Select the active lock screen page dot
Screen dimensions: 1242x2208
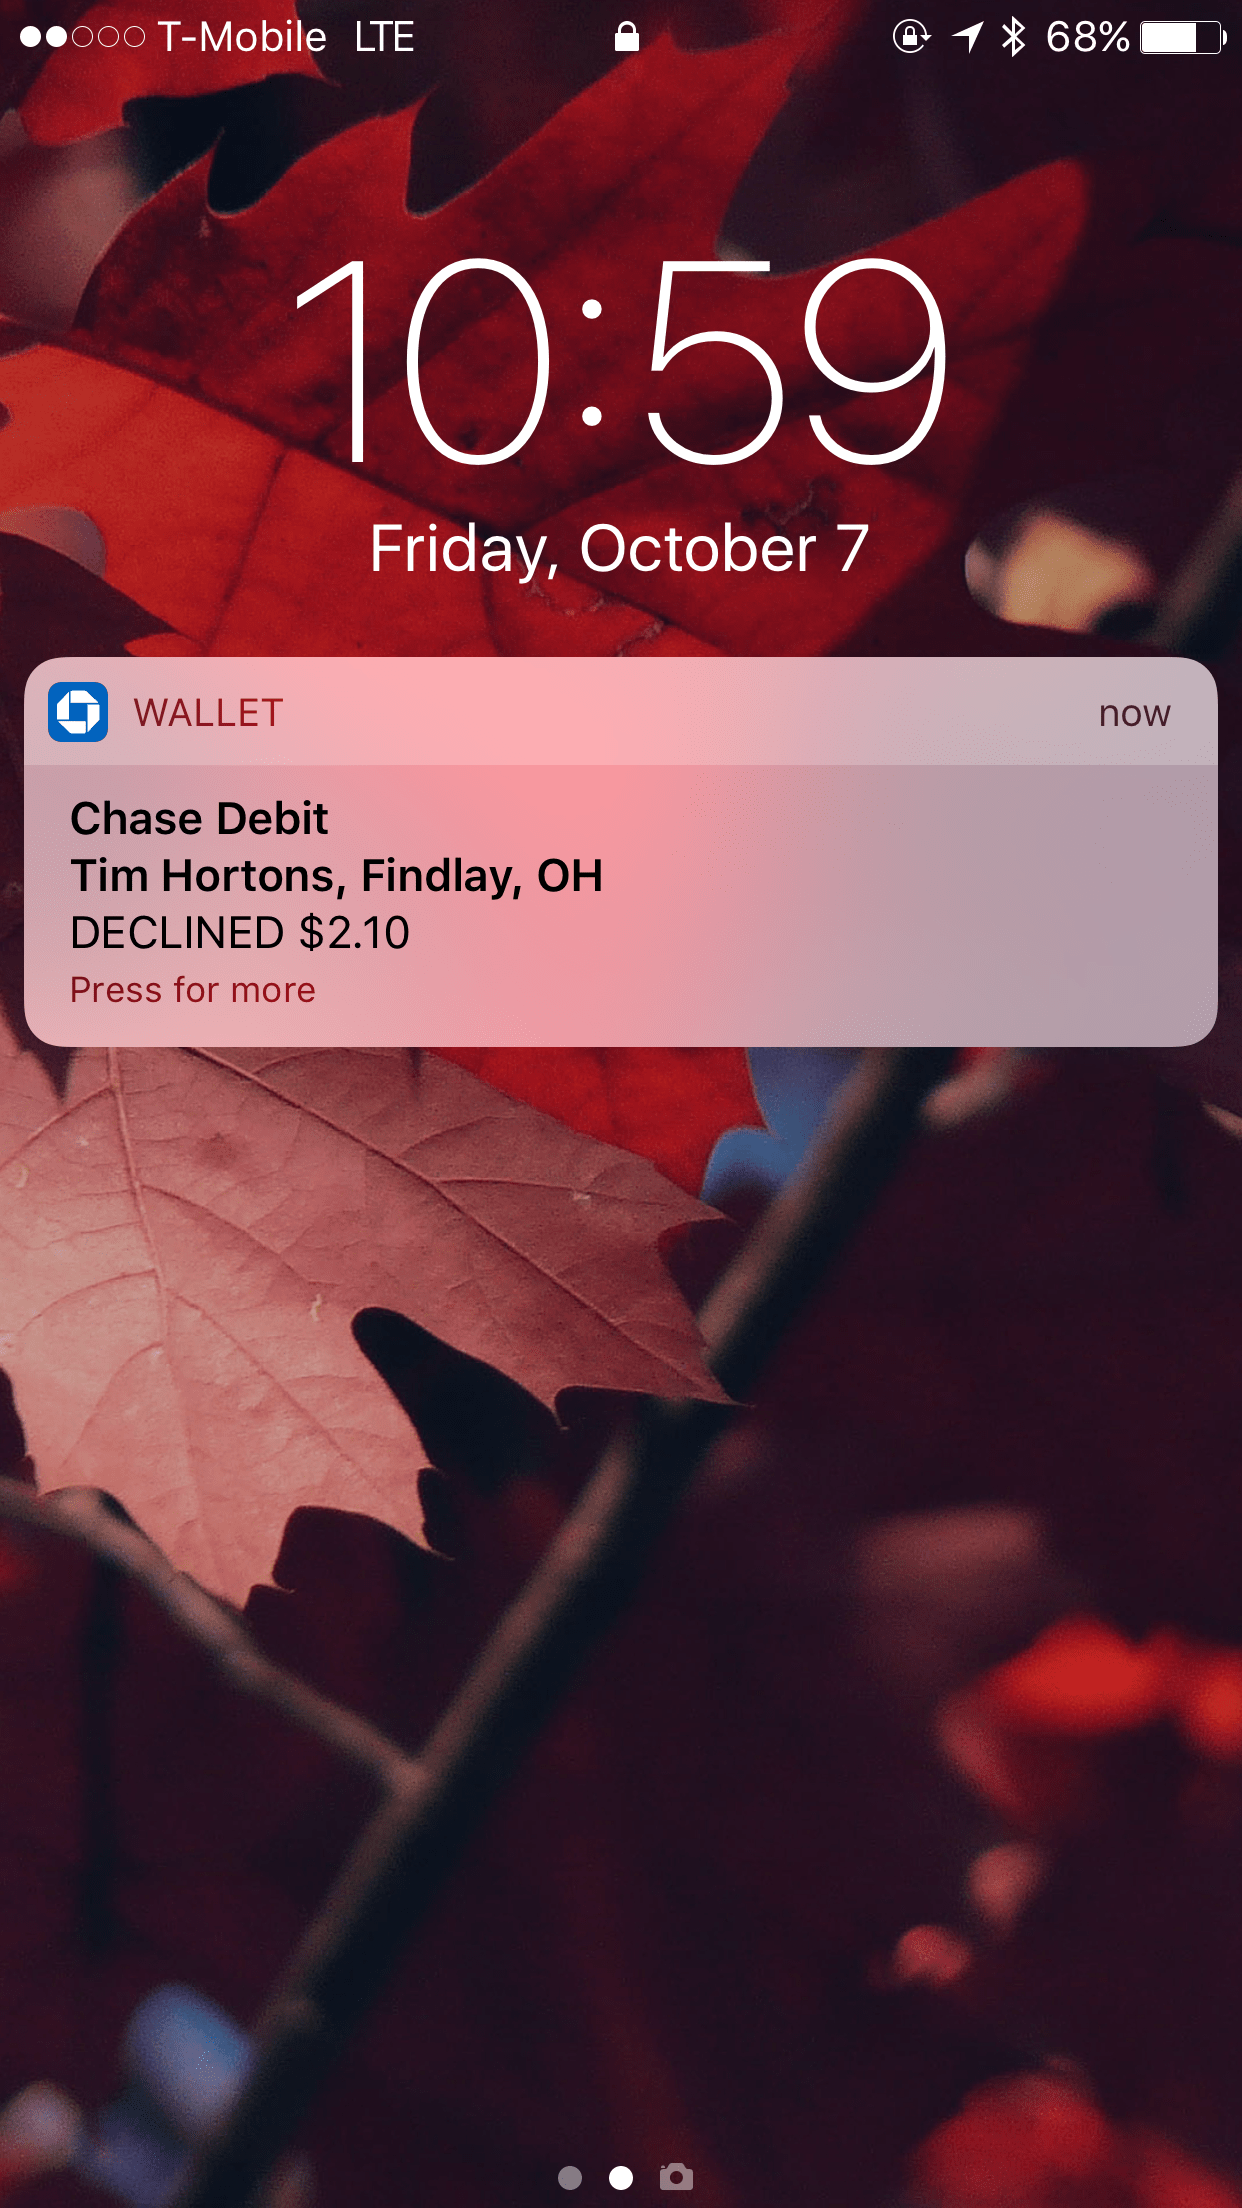pyautogui.click(x=621, y=2177)
